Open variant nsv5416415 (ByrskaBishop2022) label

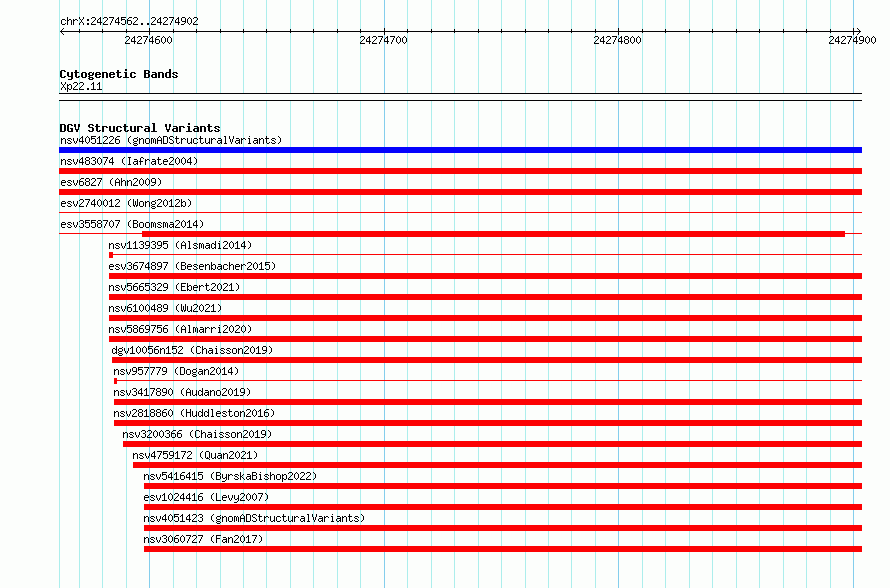click(x=230, y=476)
